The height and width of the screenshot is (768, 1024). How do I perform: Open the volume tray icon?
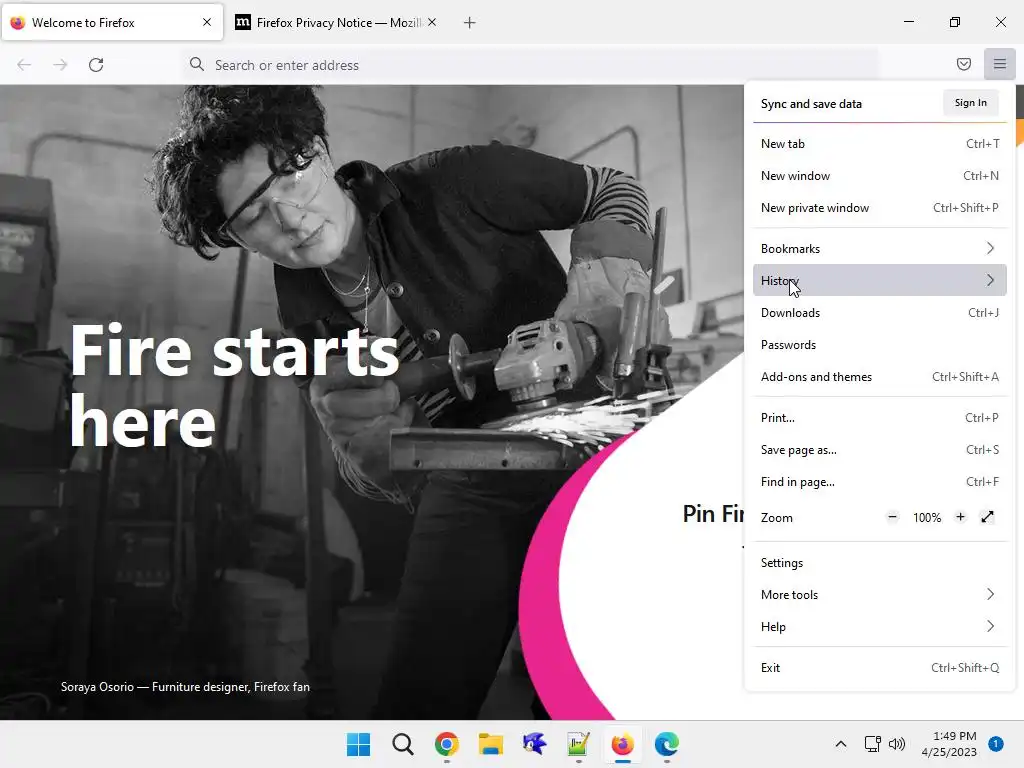[897, 744]
